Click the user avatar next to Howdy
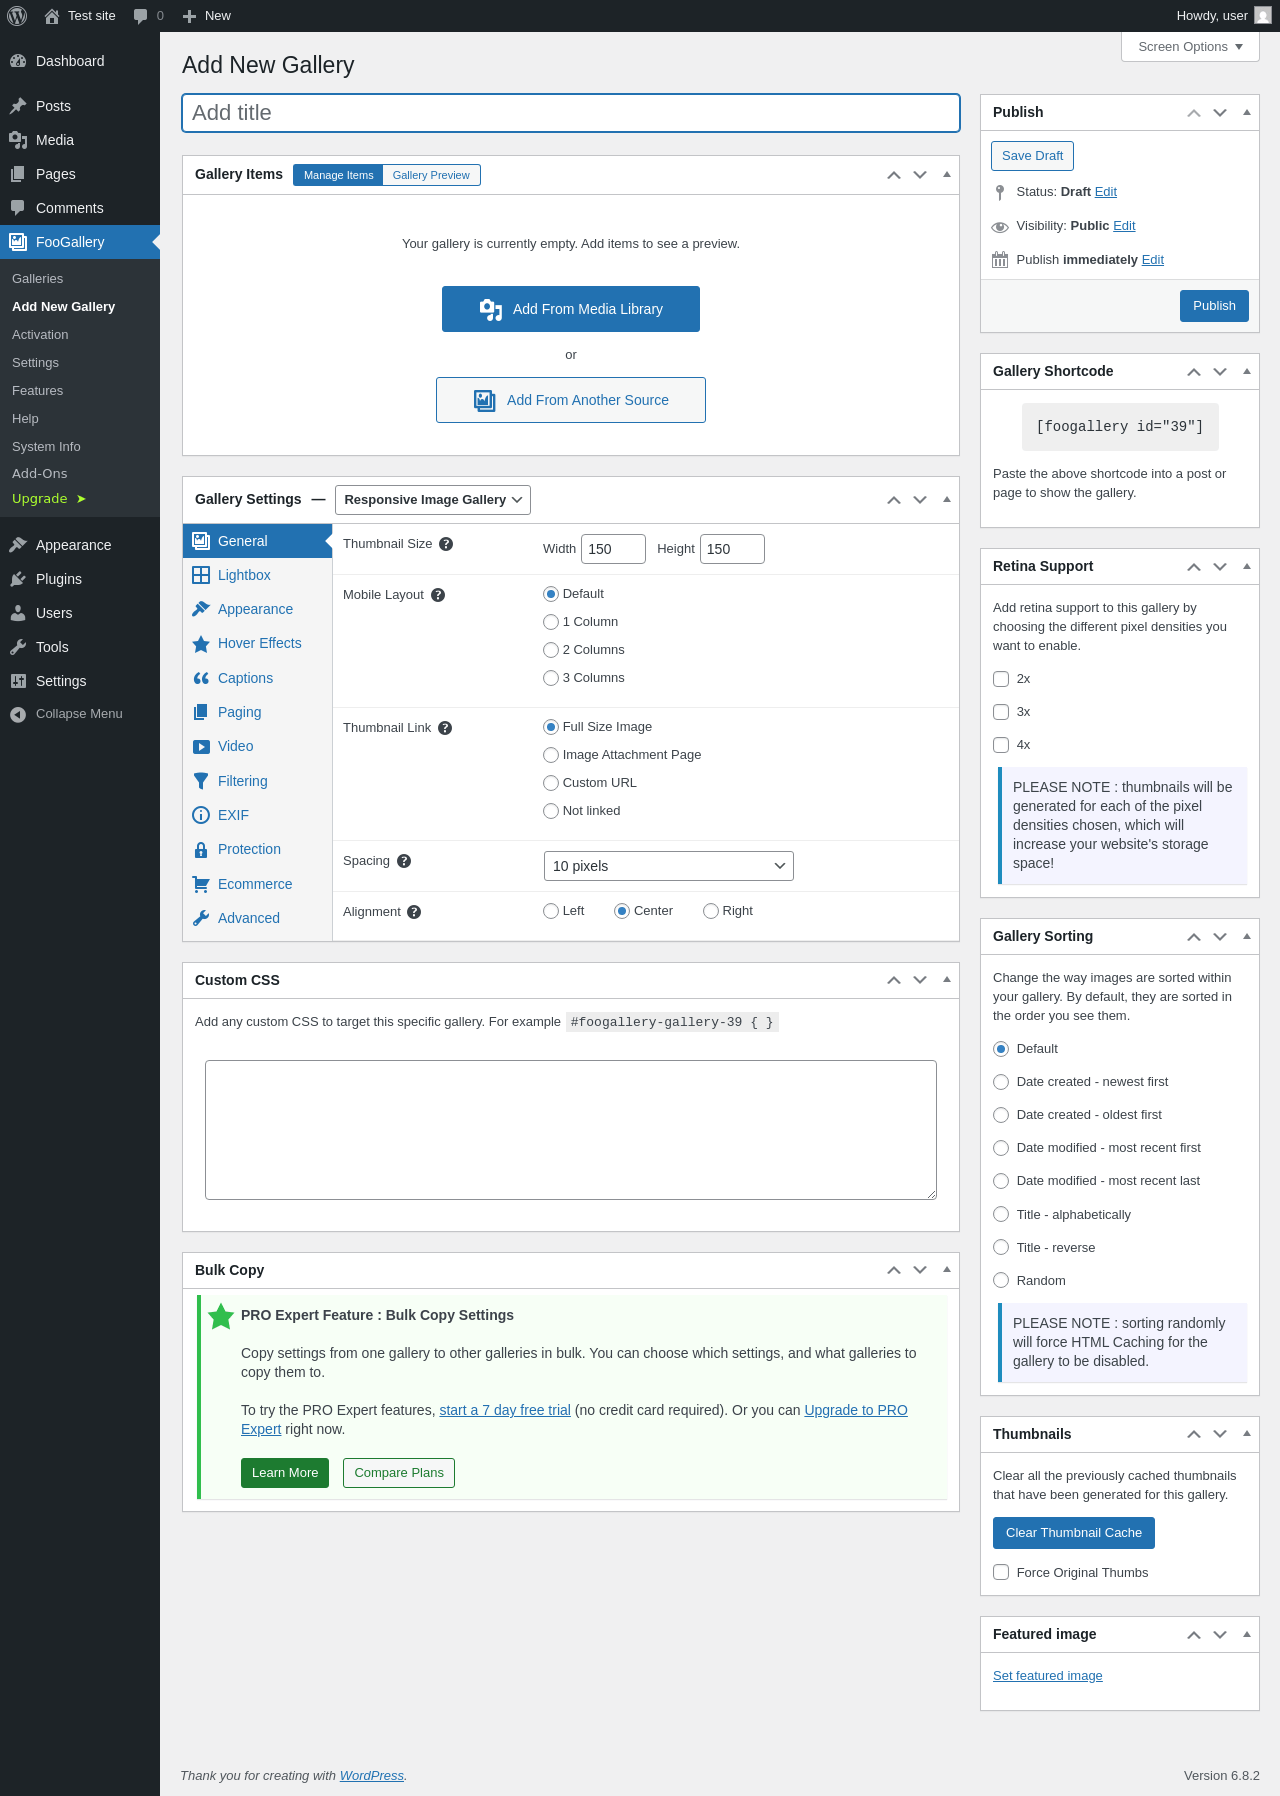This screenshot has height=1796, width=1280. point(1263,16)
